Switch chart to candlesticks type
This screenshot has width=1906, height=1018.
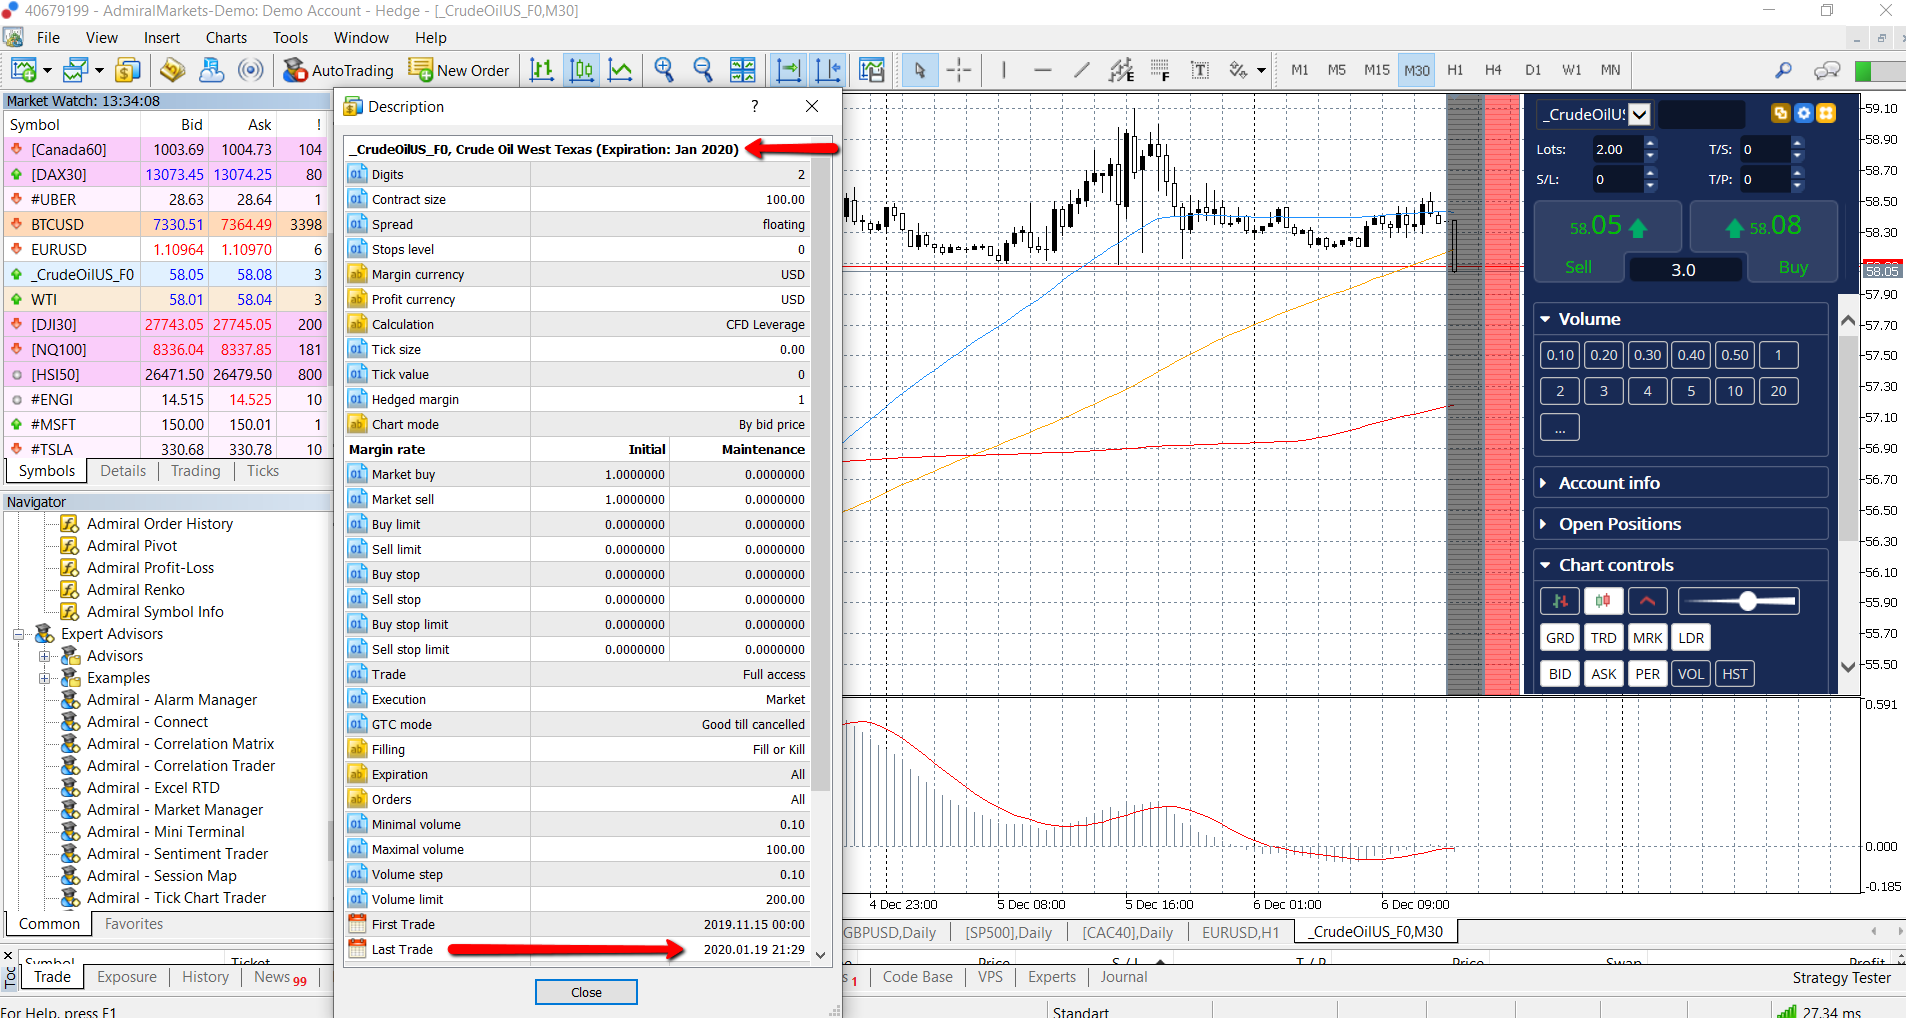(x=581, y=70)
